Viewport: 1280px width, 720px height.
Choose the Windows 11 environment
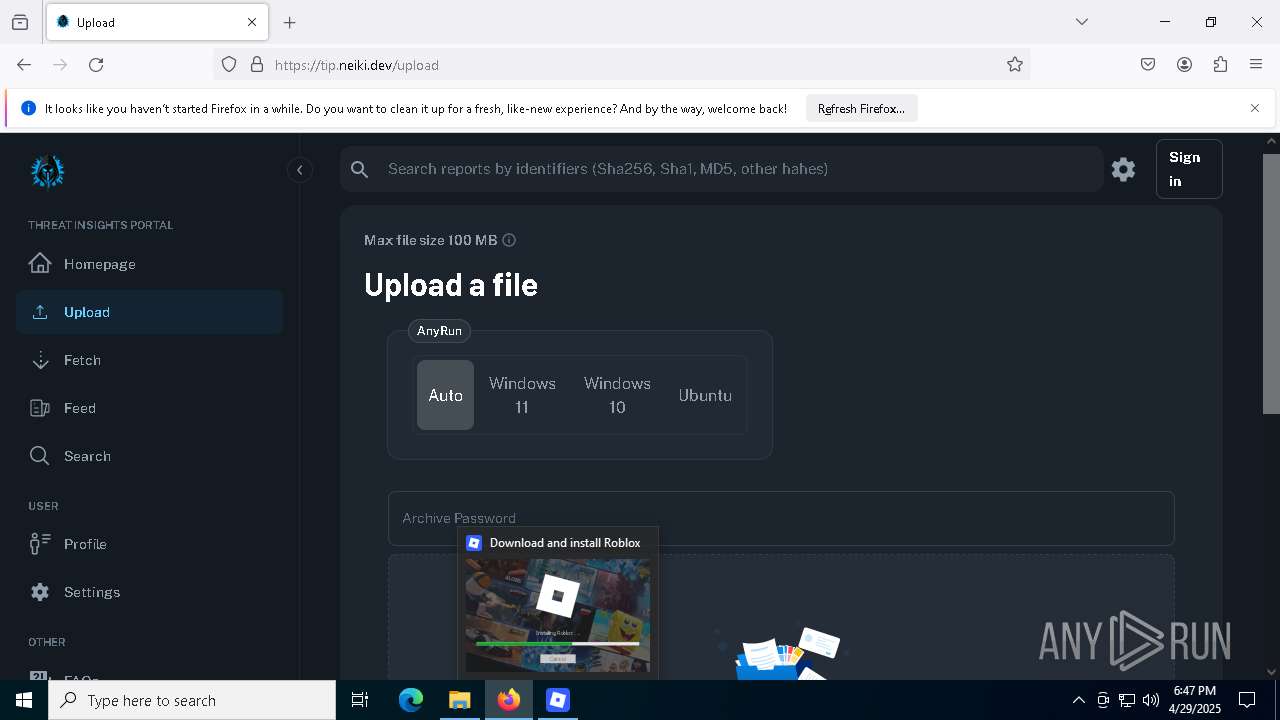point(522,395)
